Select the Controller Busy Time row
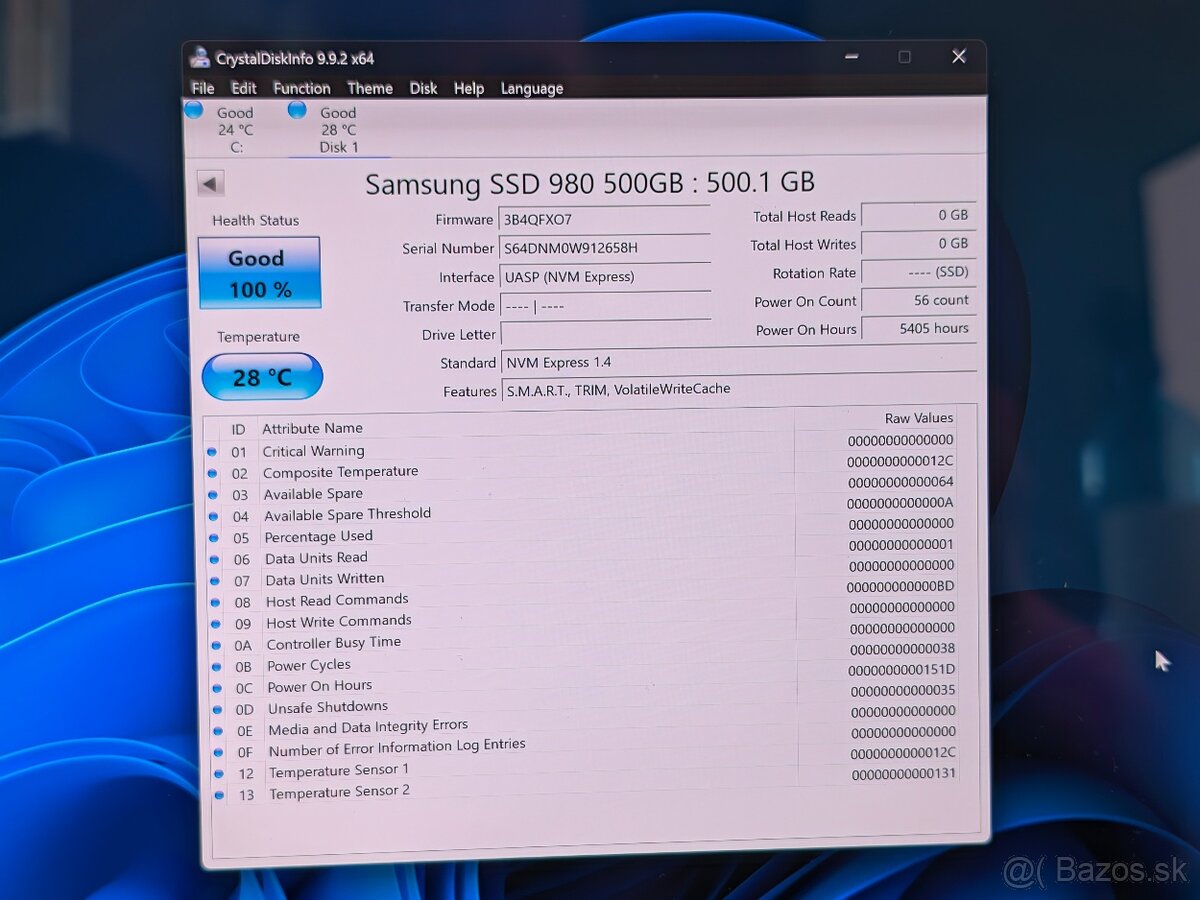Viewport: 1200px width, 900px height. (x=584, y=637)
